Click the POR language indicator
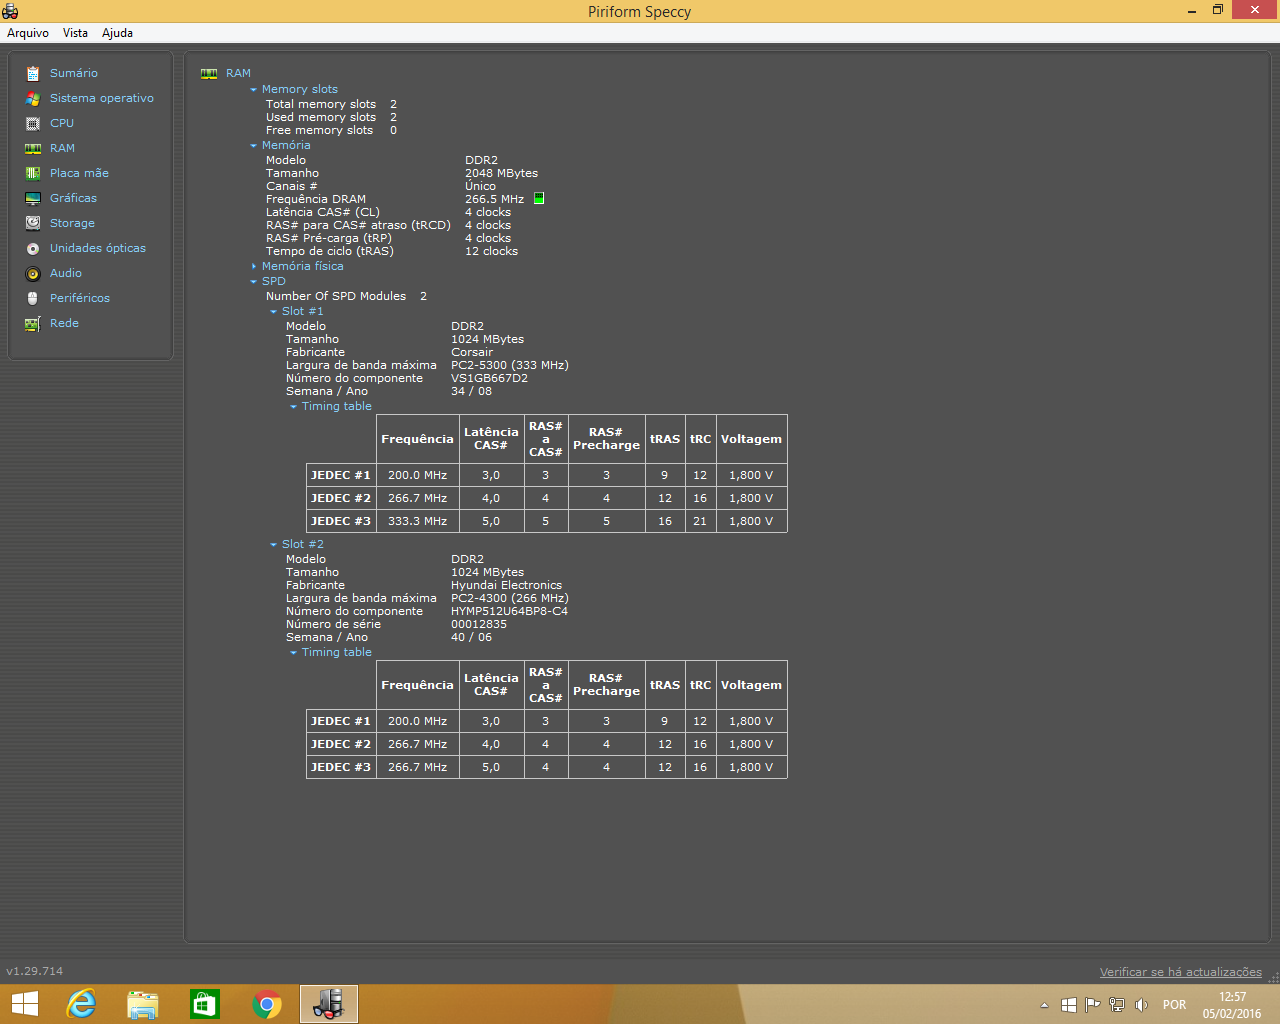1280x1024 pixels. [x=1174, y=1005]
